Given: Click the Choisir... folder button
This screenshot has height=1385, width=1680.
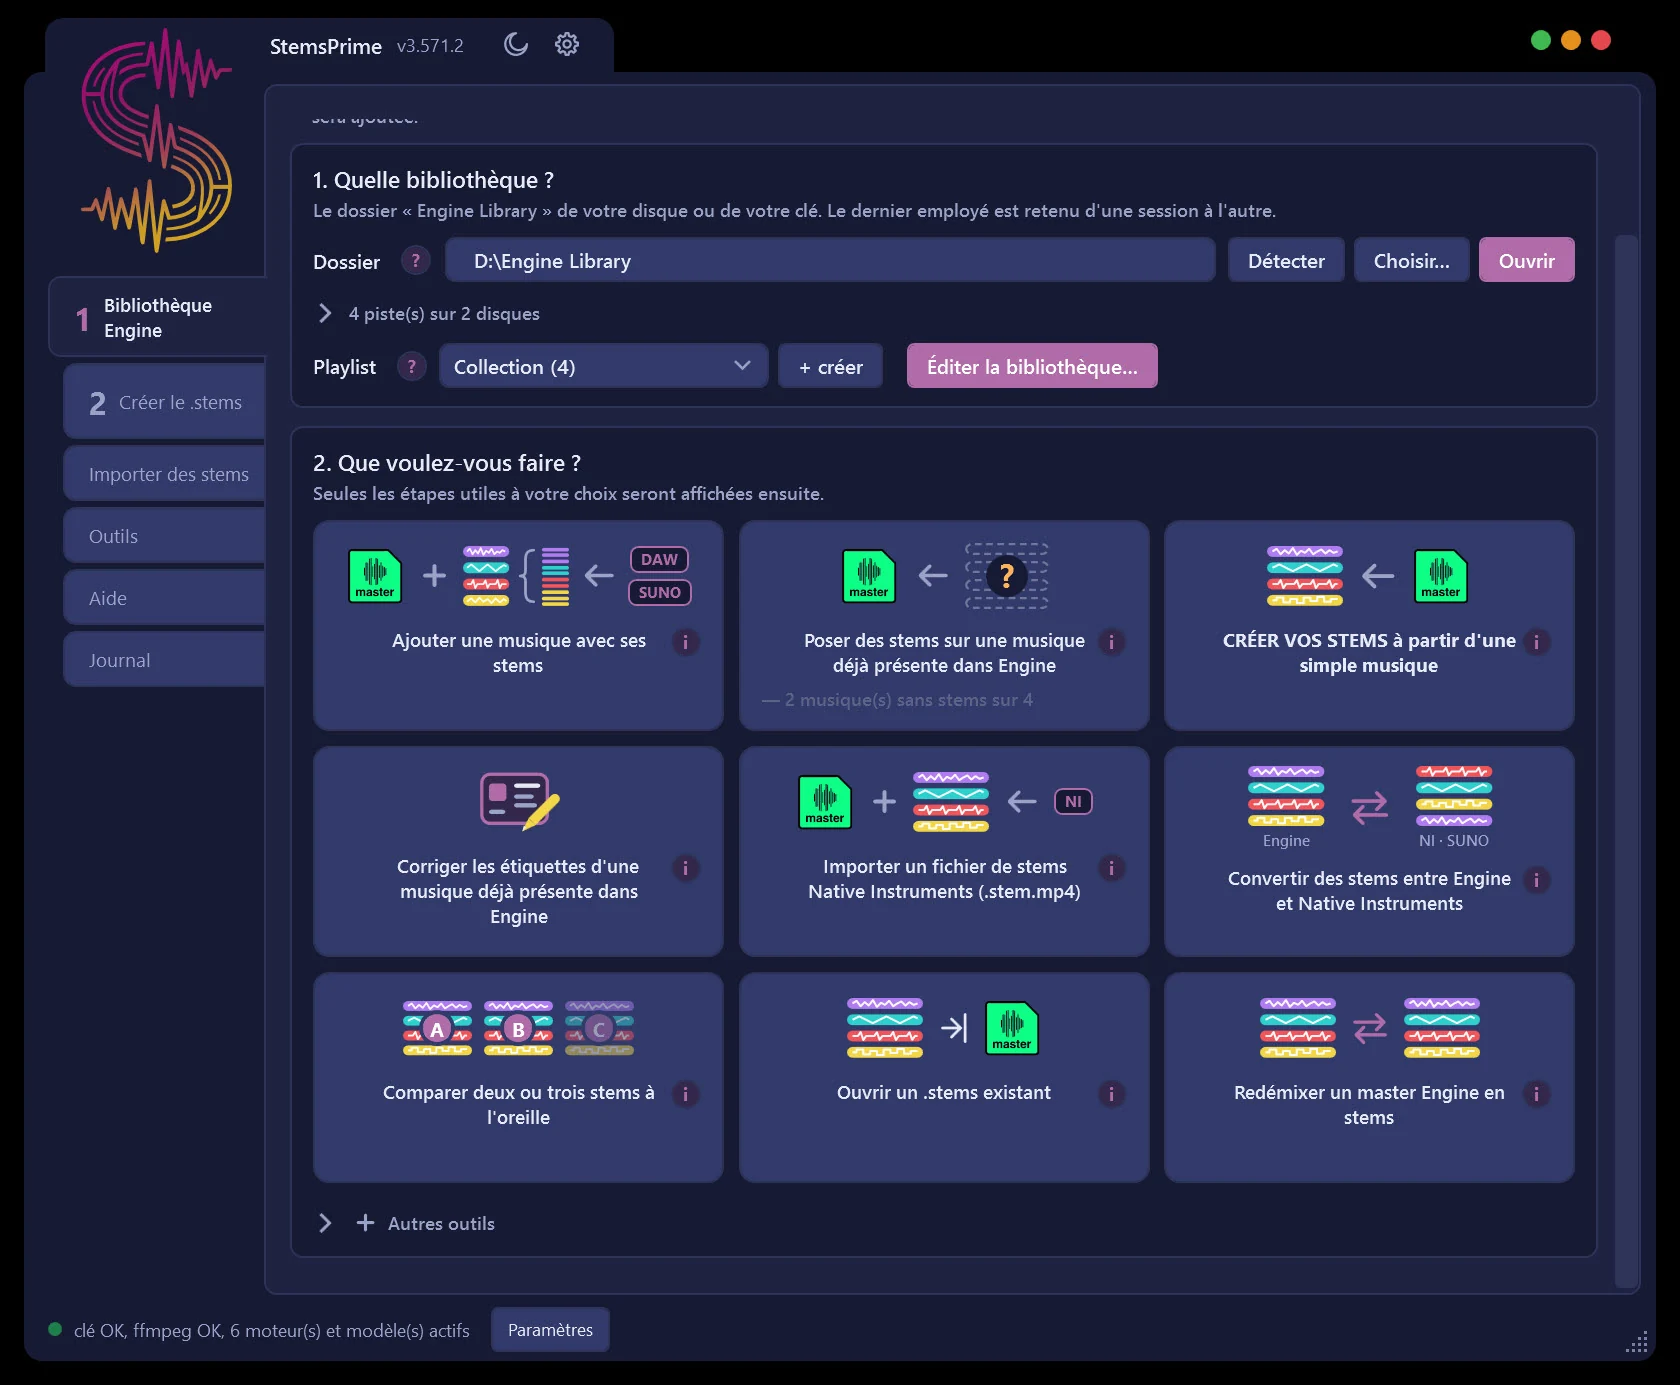Looking at the screenshot, I should tap(1411, 260).
